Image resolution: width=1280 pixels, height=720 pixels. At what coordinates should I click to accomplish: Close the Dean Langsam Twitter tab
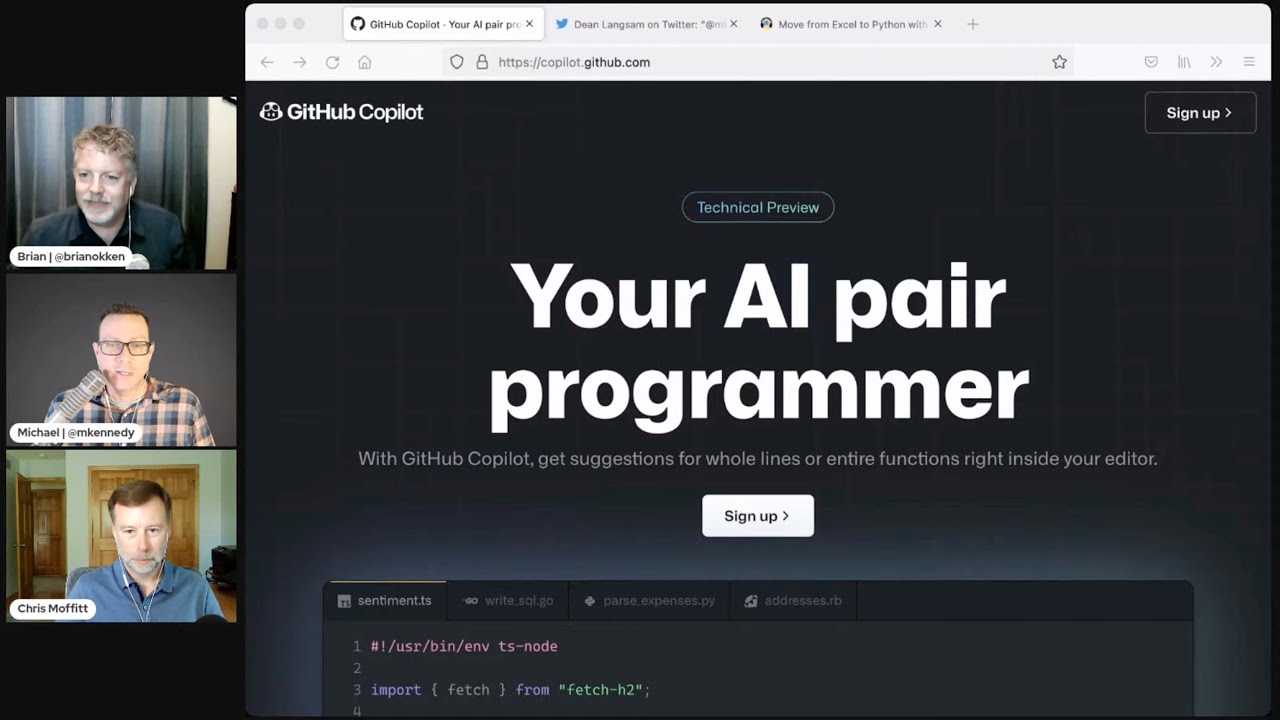pos(734,24)
